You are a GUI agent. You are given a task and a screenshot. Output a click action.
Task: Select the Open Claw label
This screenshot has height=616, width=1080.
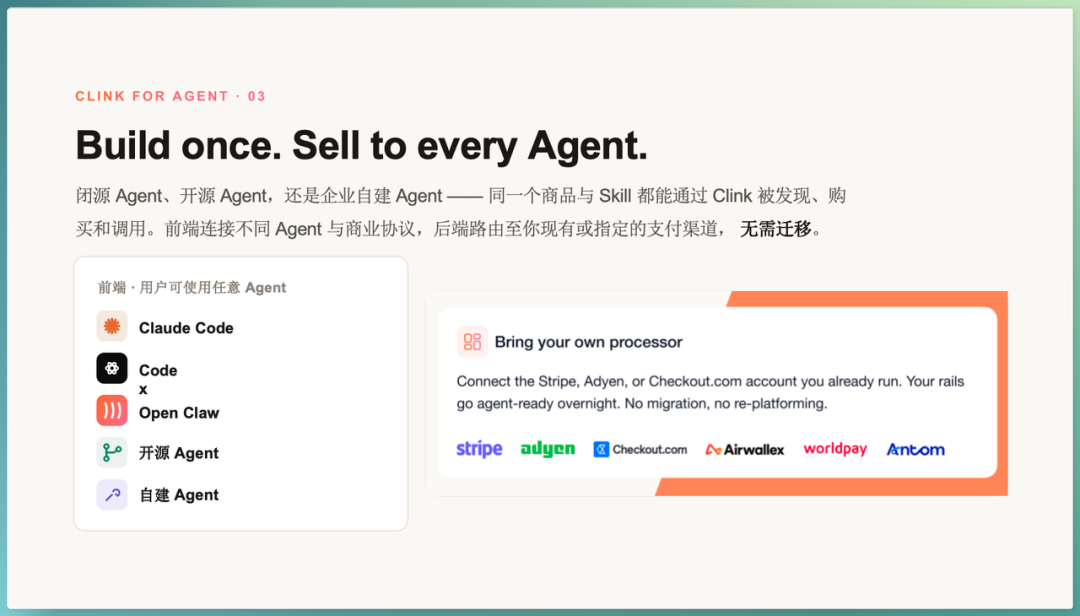coord(179,413)
